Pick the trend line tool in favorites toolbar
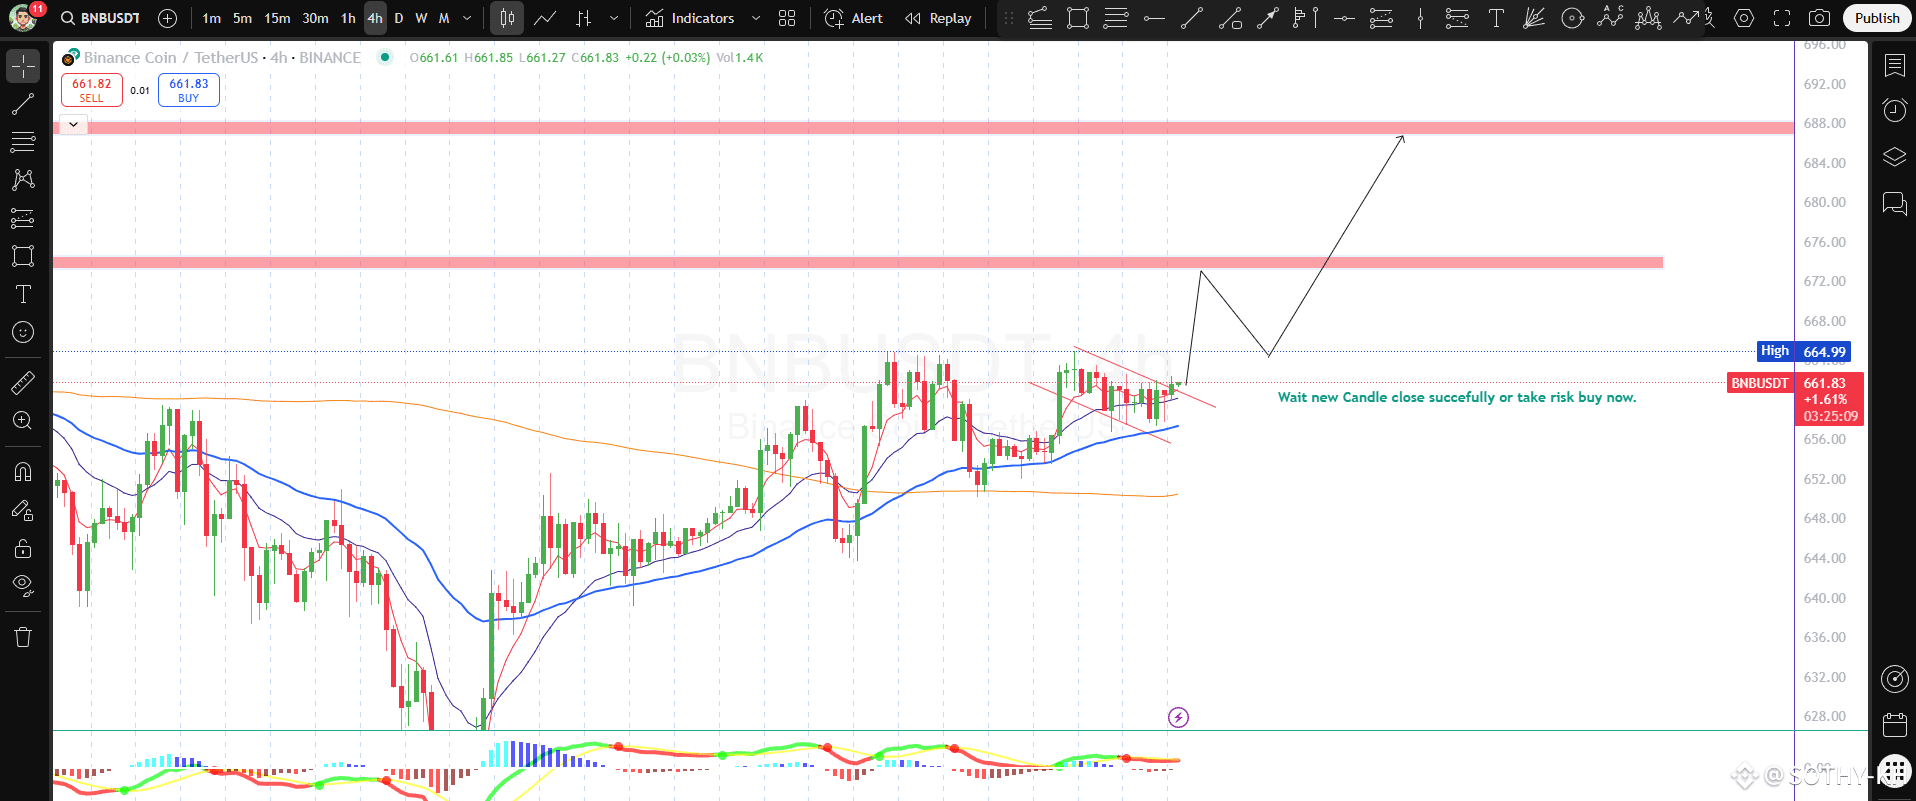 pyautogui.click(x=1192, y=18)
